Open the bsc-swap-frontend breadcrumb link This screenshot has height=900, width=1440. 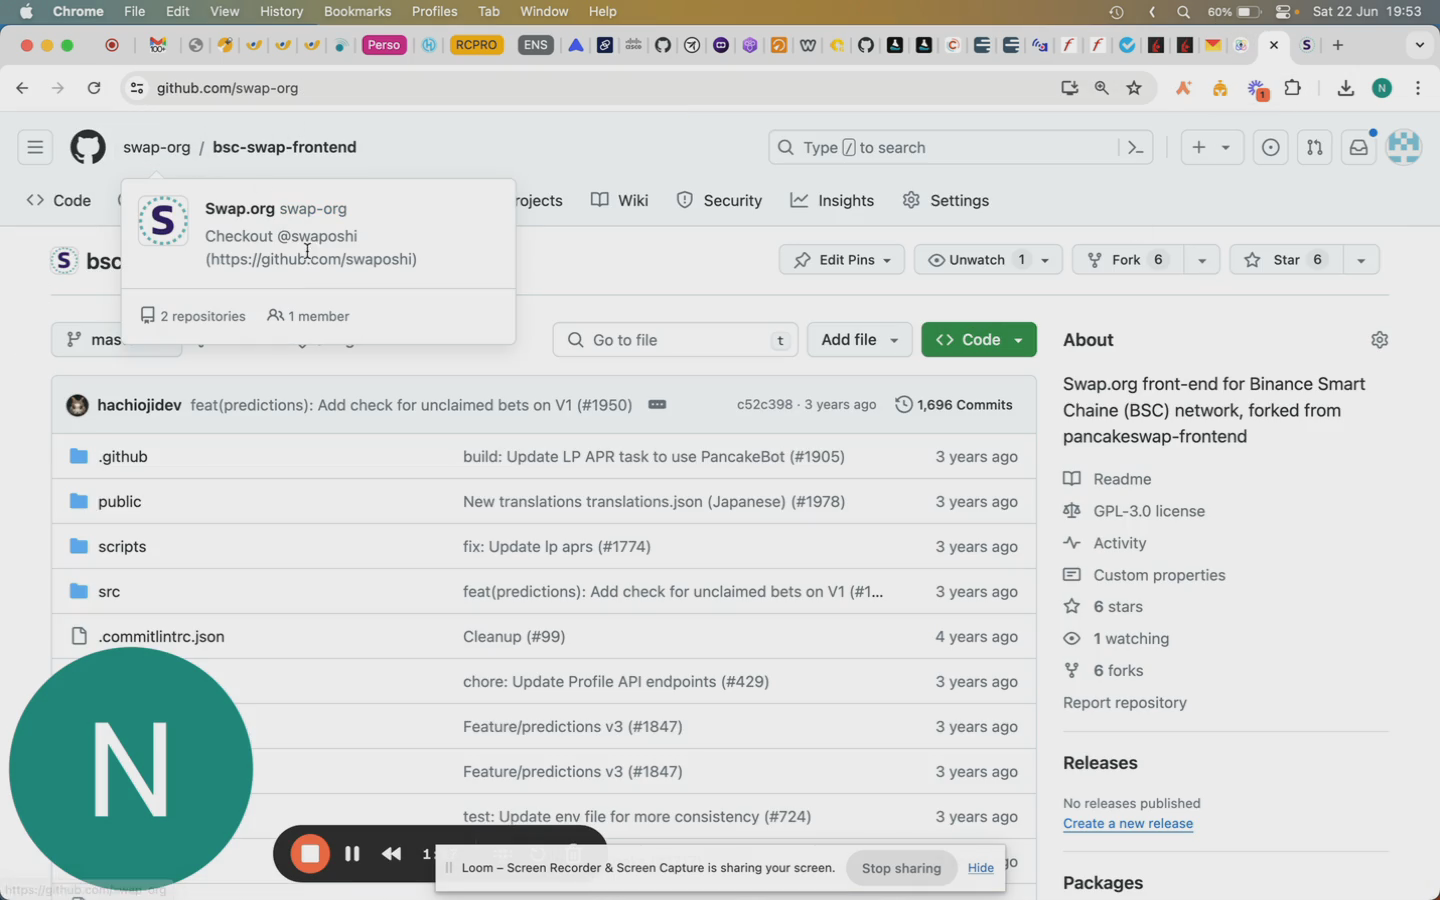pyautogui.click(x=284, y=147)
